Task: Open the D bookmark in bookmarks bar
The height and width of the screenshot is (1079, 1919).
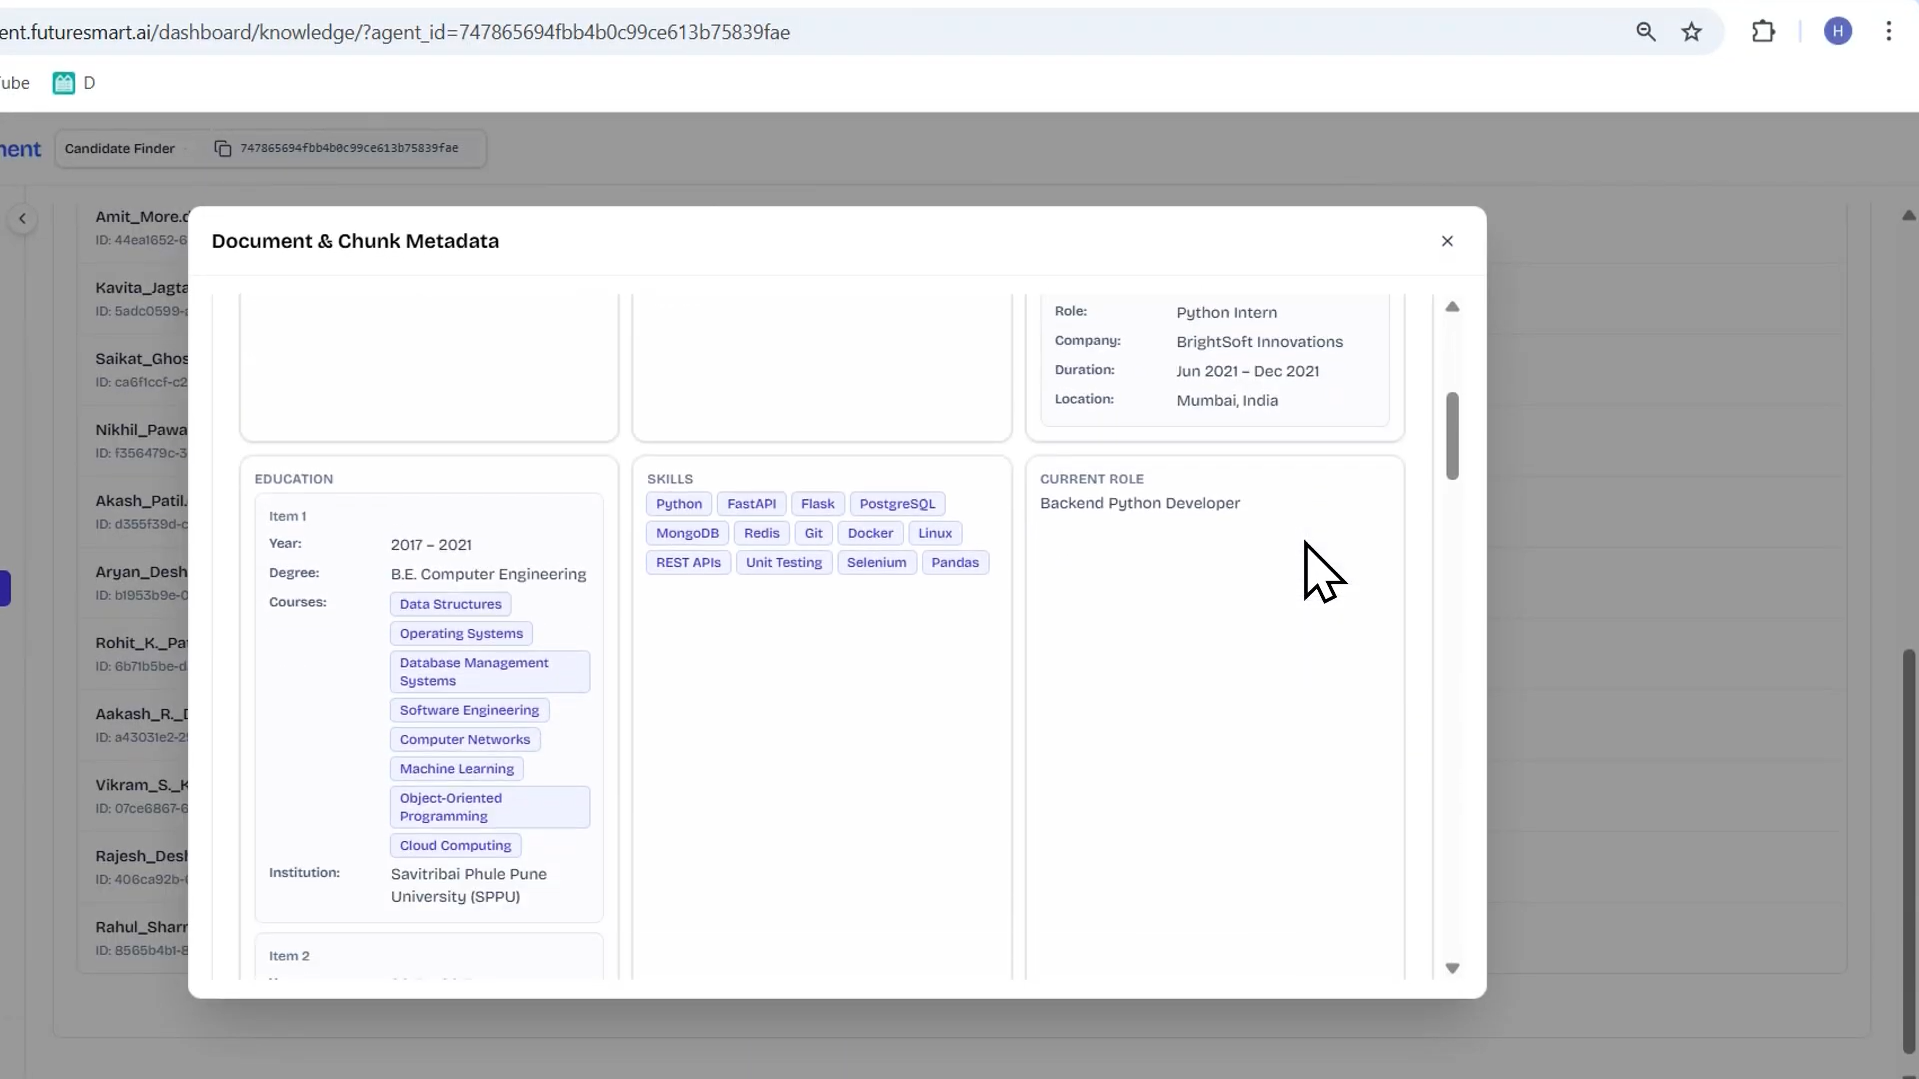Action: 74,83
